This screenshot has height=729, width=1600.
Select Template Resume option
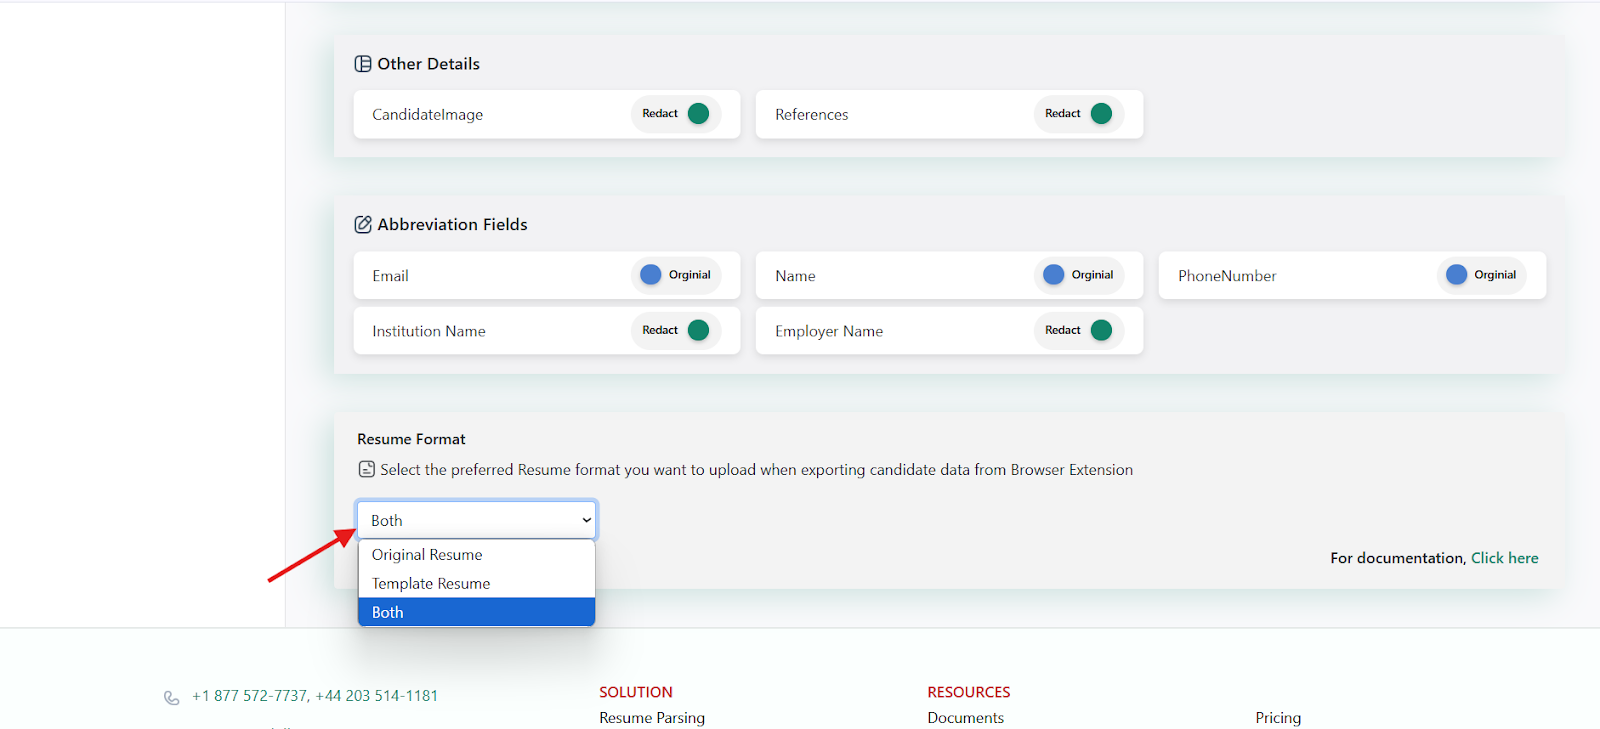[477, 584]
